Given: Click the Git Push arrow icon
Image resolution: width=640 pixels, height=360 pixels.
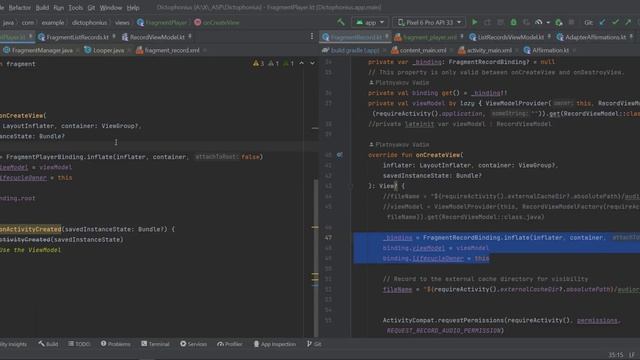Looking at the screenshot, I should point(628,22).
